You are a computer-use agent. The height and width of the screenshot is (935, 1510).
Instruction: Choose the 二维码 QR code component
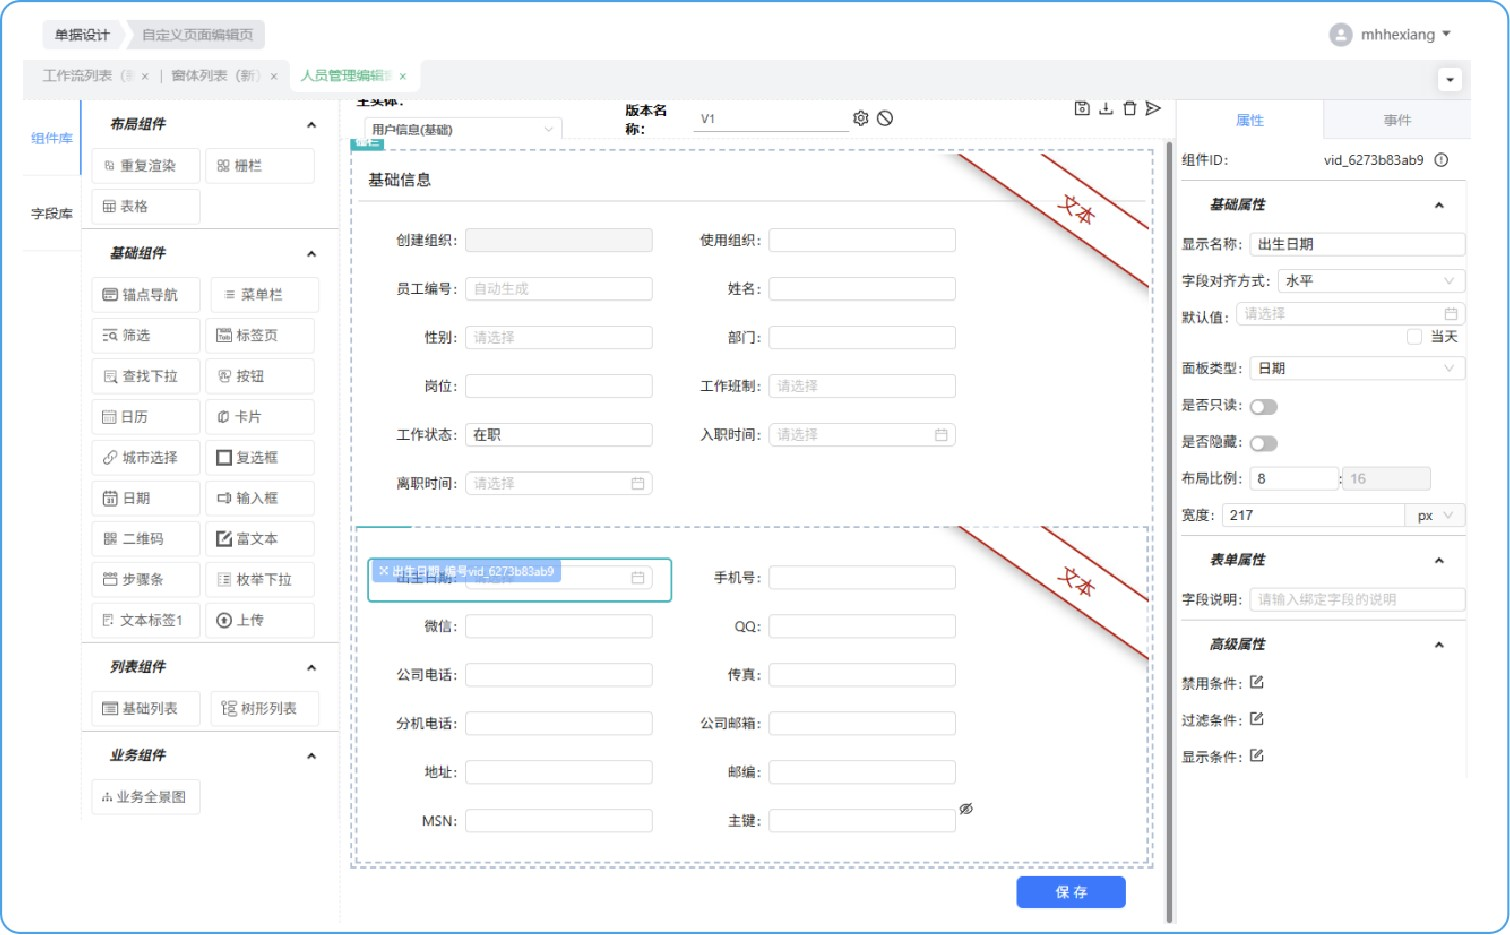click(146, 539)
